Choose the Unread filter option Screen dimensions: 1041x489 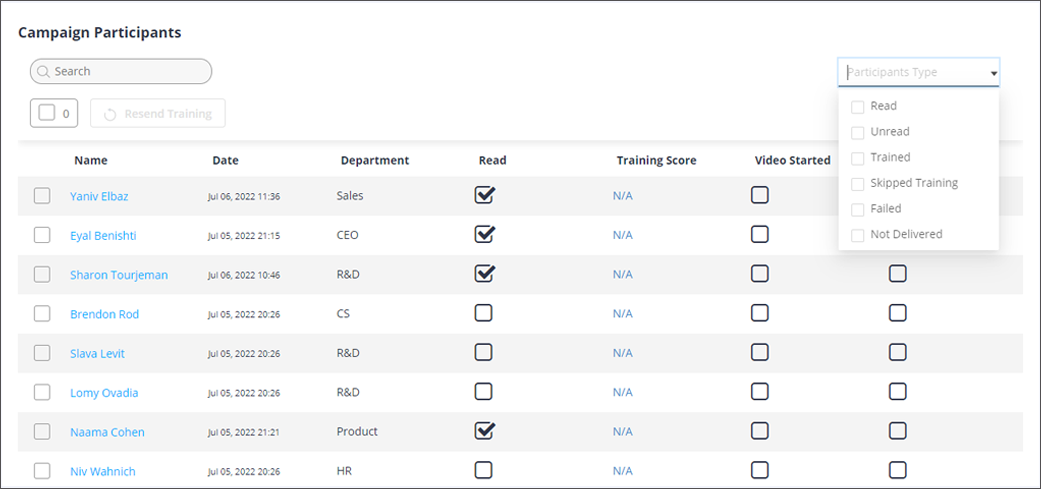click(889, 132)
